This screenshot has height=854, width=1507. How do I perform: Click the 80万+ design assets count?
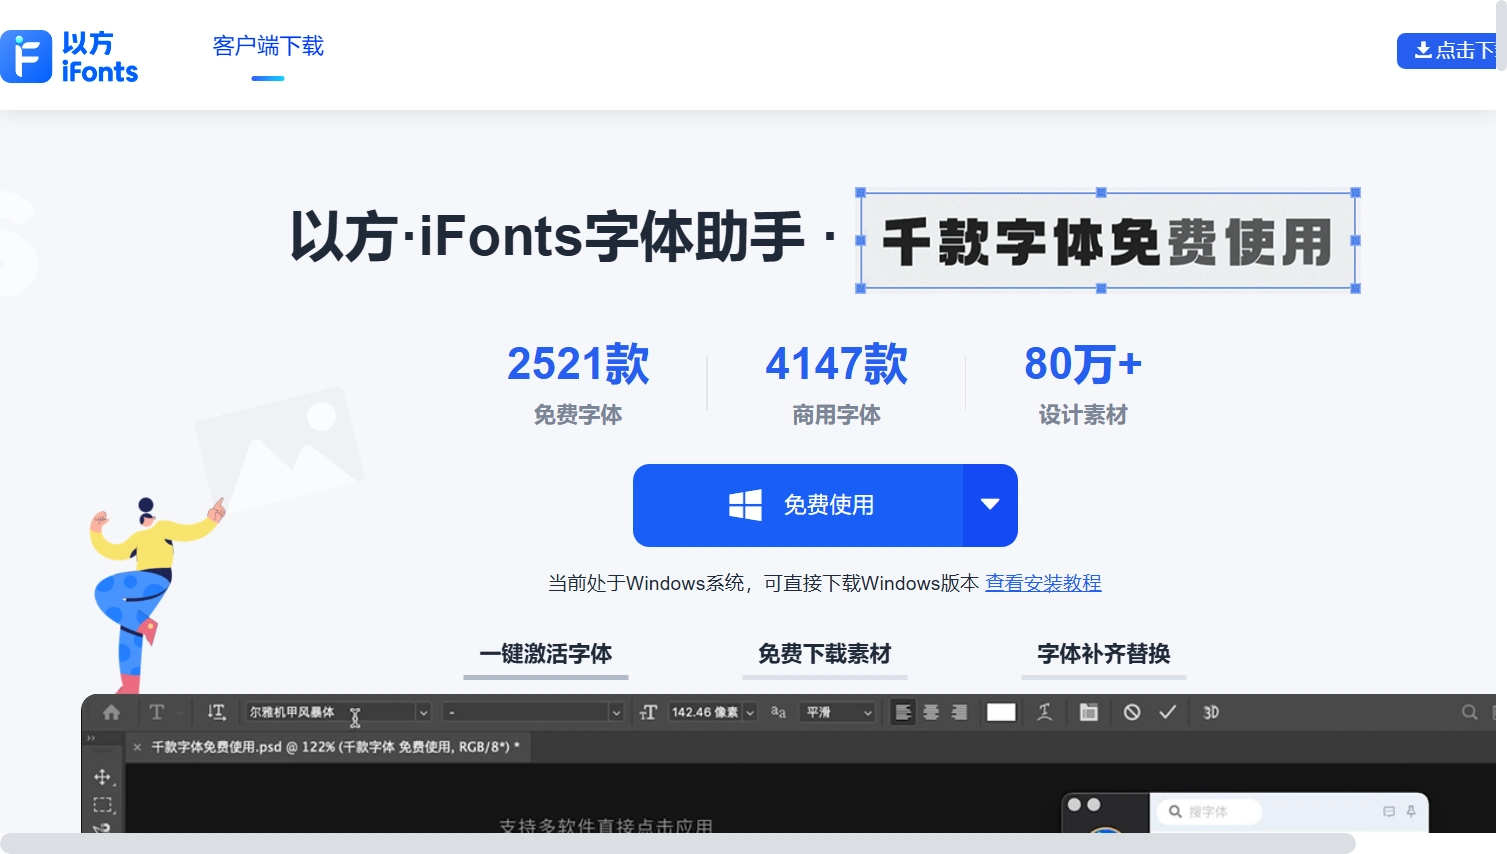click(1083, 363)
